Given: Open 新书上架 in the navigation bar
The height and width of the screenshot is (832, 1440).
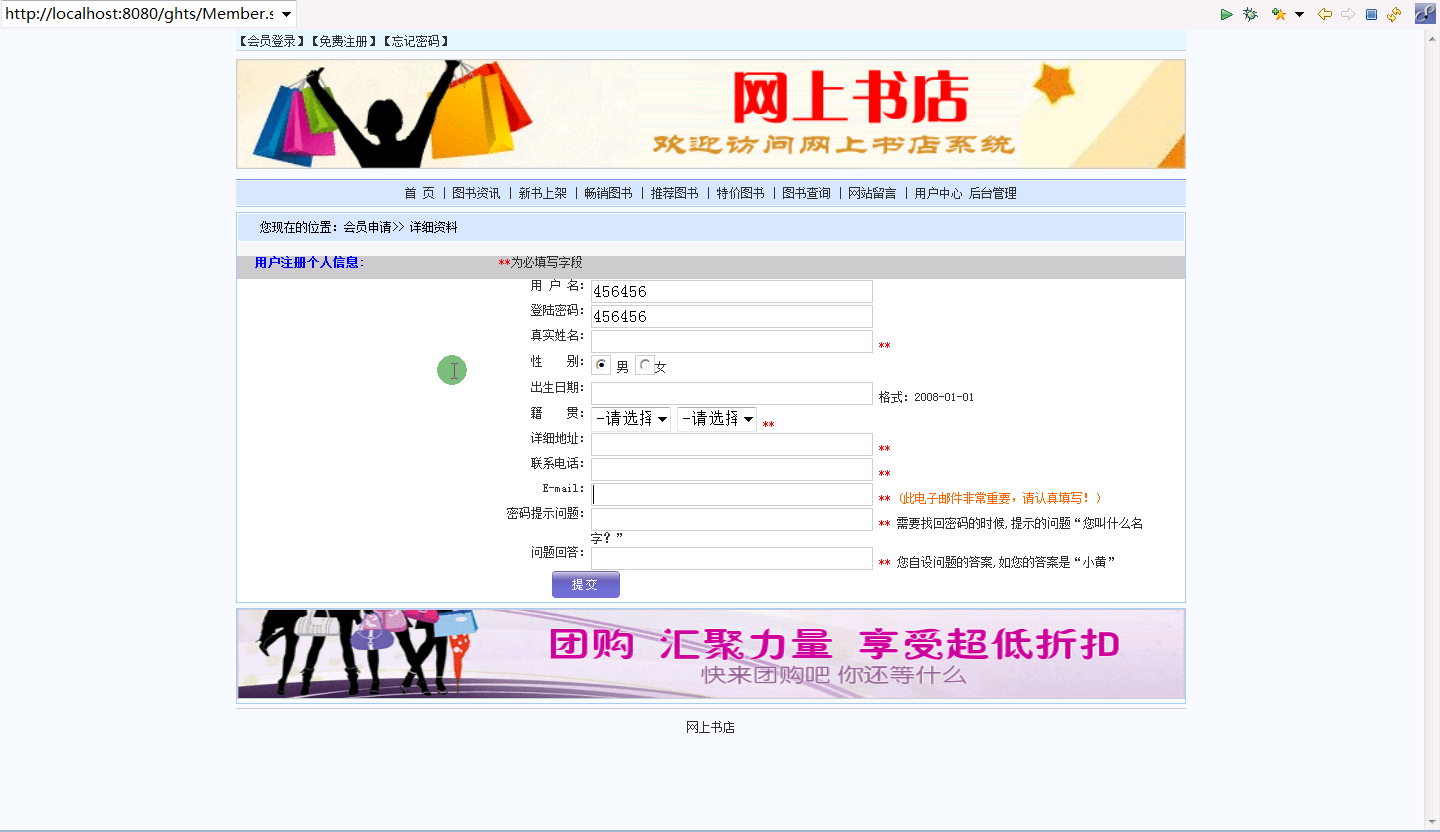Looking at the screenshot, I should pyautogui.click(x=542, y=193).
